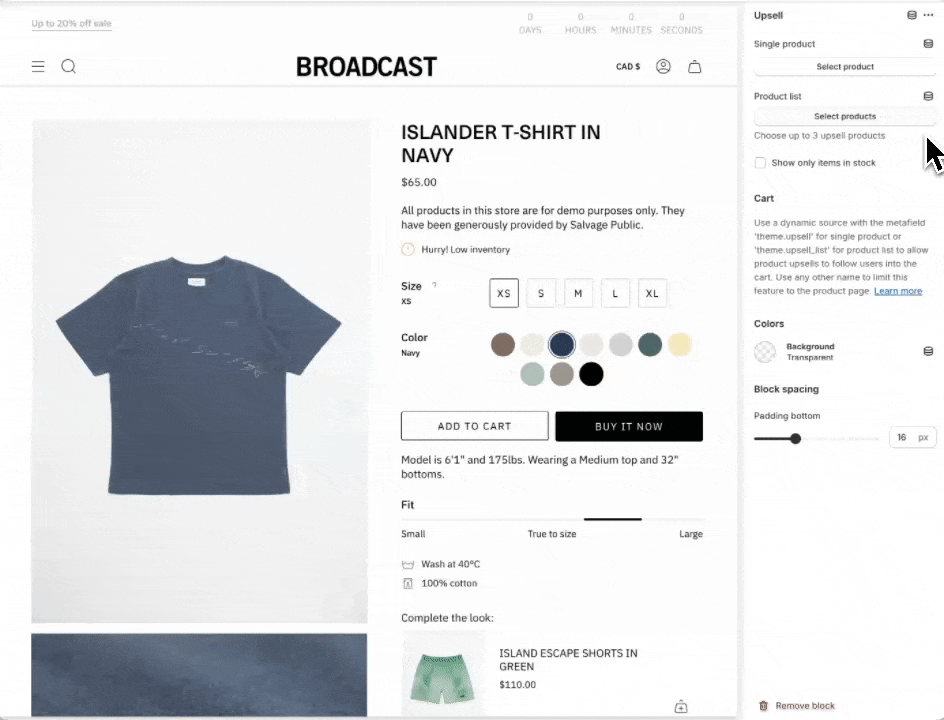Viewport: 944px width, 720px height.
Task: Click the Add to Cart button
Action: tap(474, 426)
